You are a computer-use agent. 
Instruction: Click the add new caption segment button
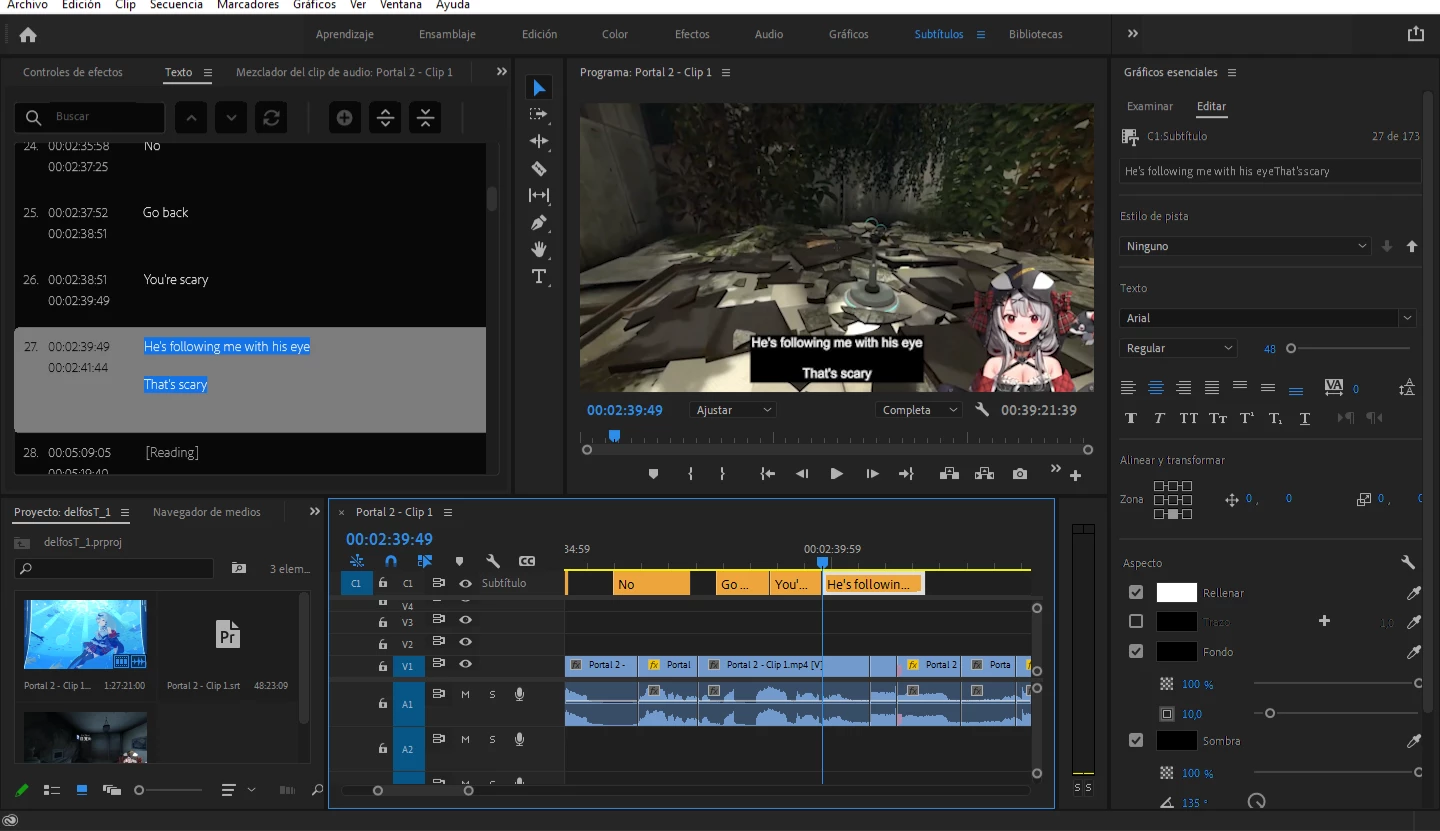(x=344, y=118)
